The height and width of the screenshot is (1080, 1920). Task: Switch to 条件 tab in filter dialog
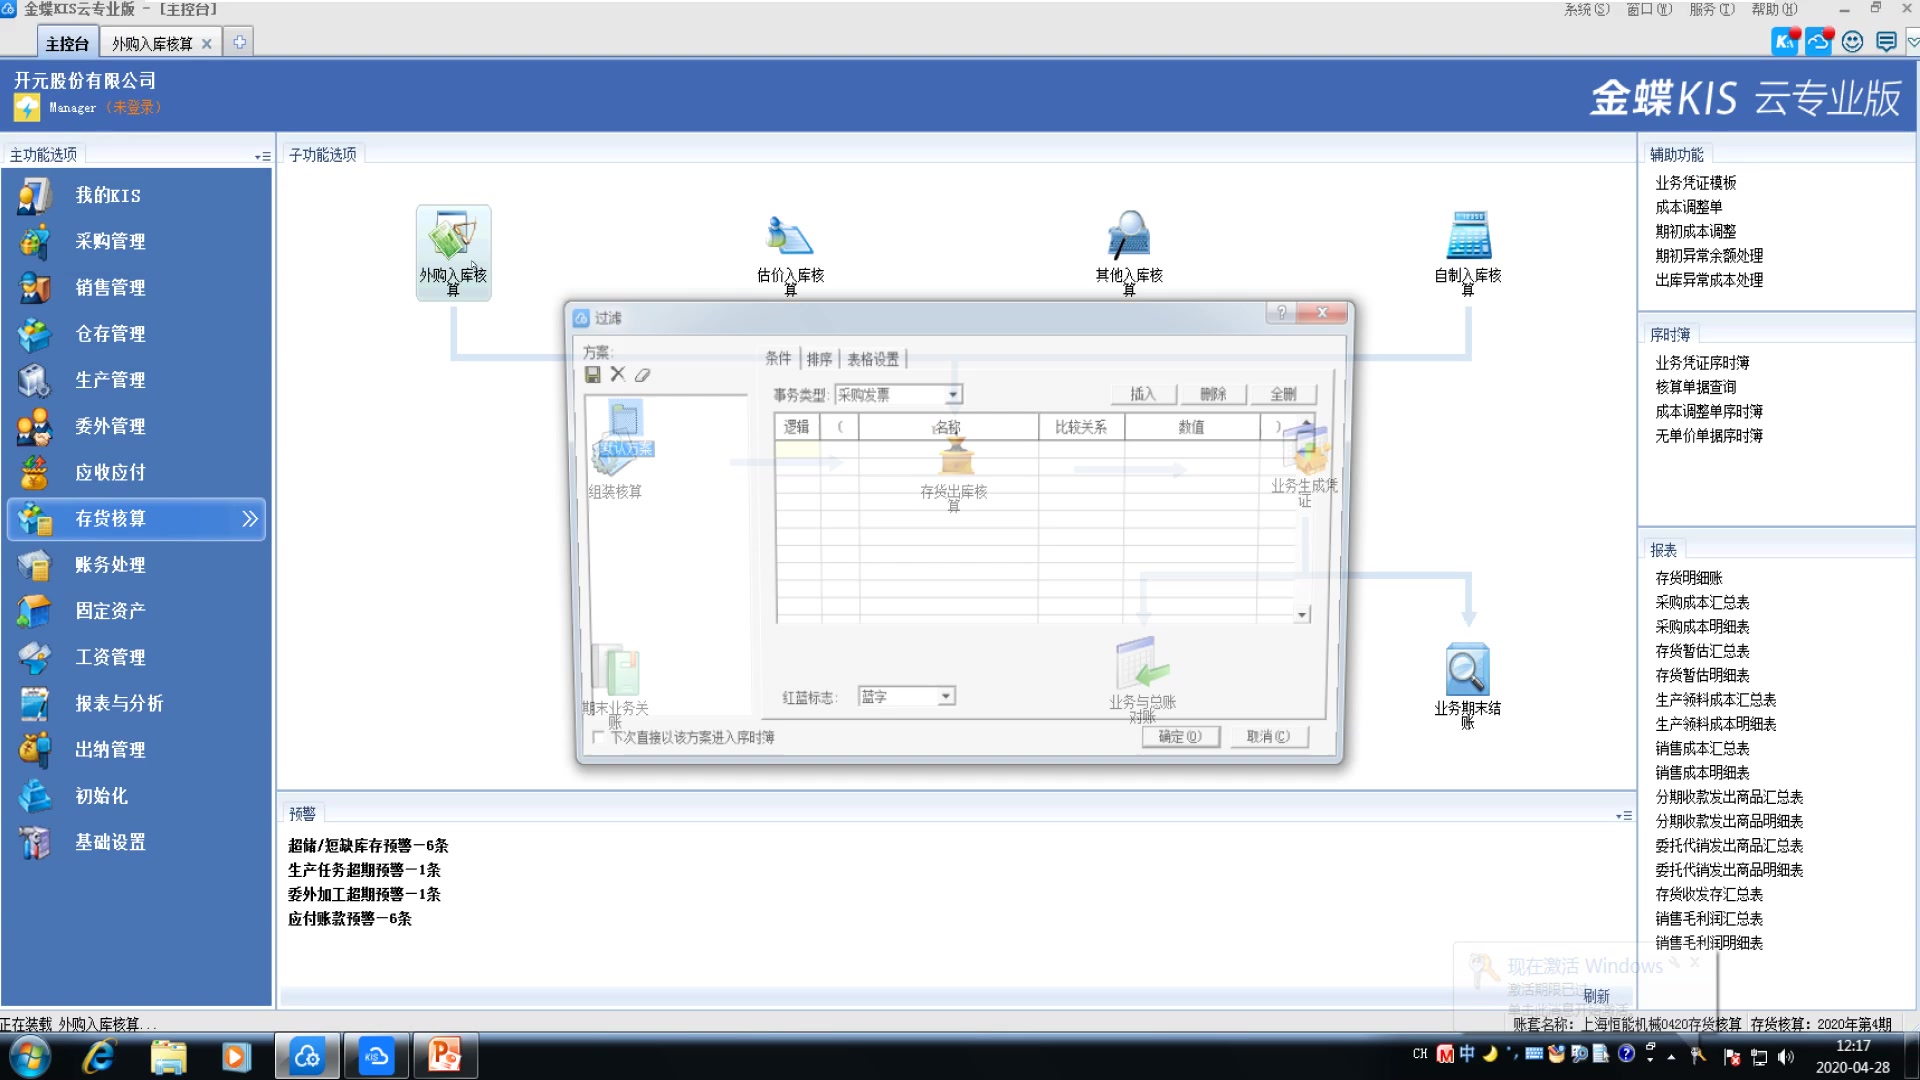pyautogui.click(x=778, y=358)
